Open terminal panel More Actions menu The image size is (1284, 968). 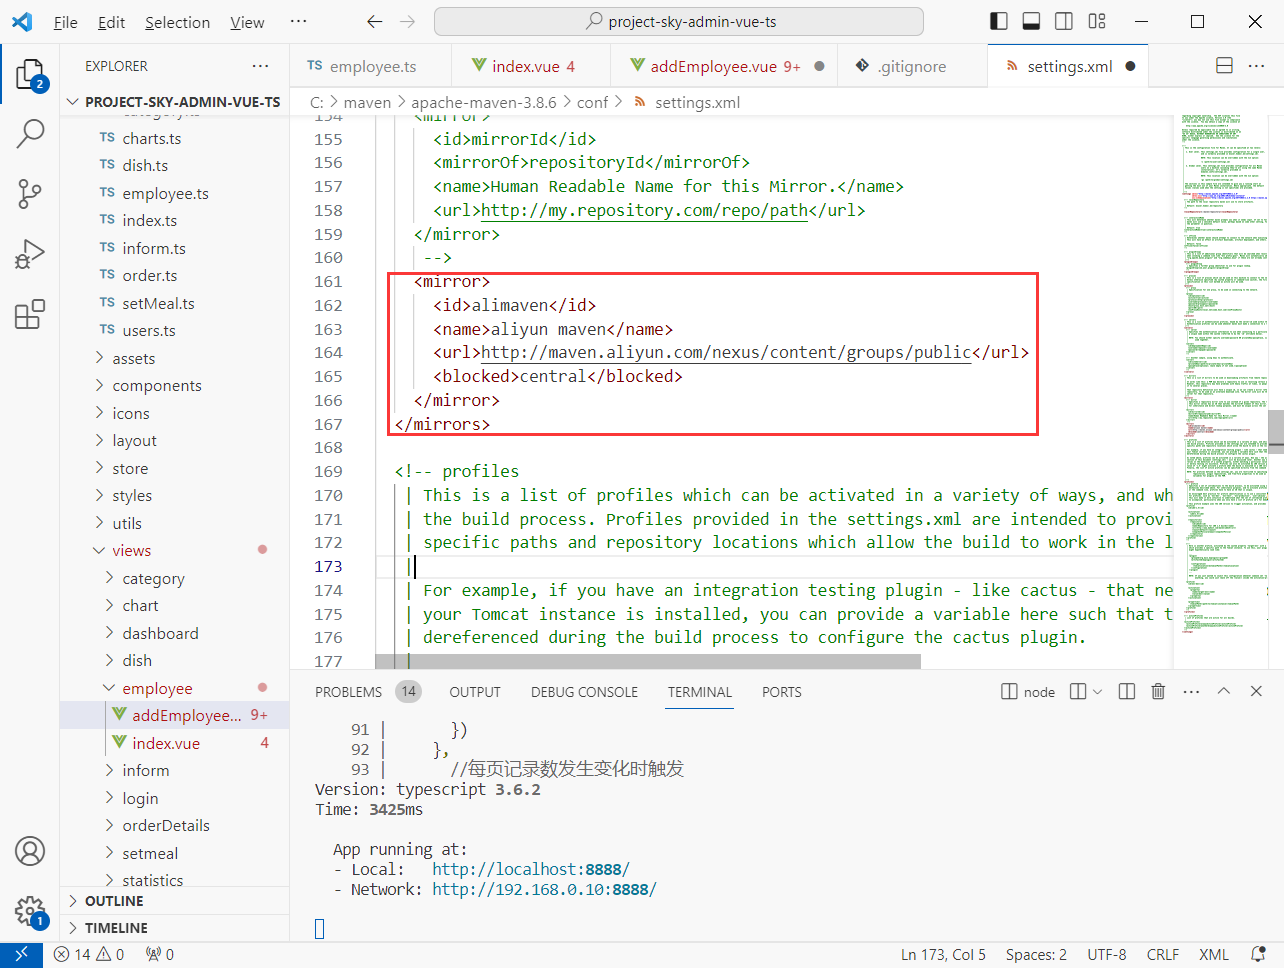point(1191,691)
